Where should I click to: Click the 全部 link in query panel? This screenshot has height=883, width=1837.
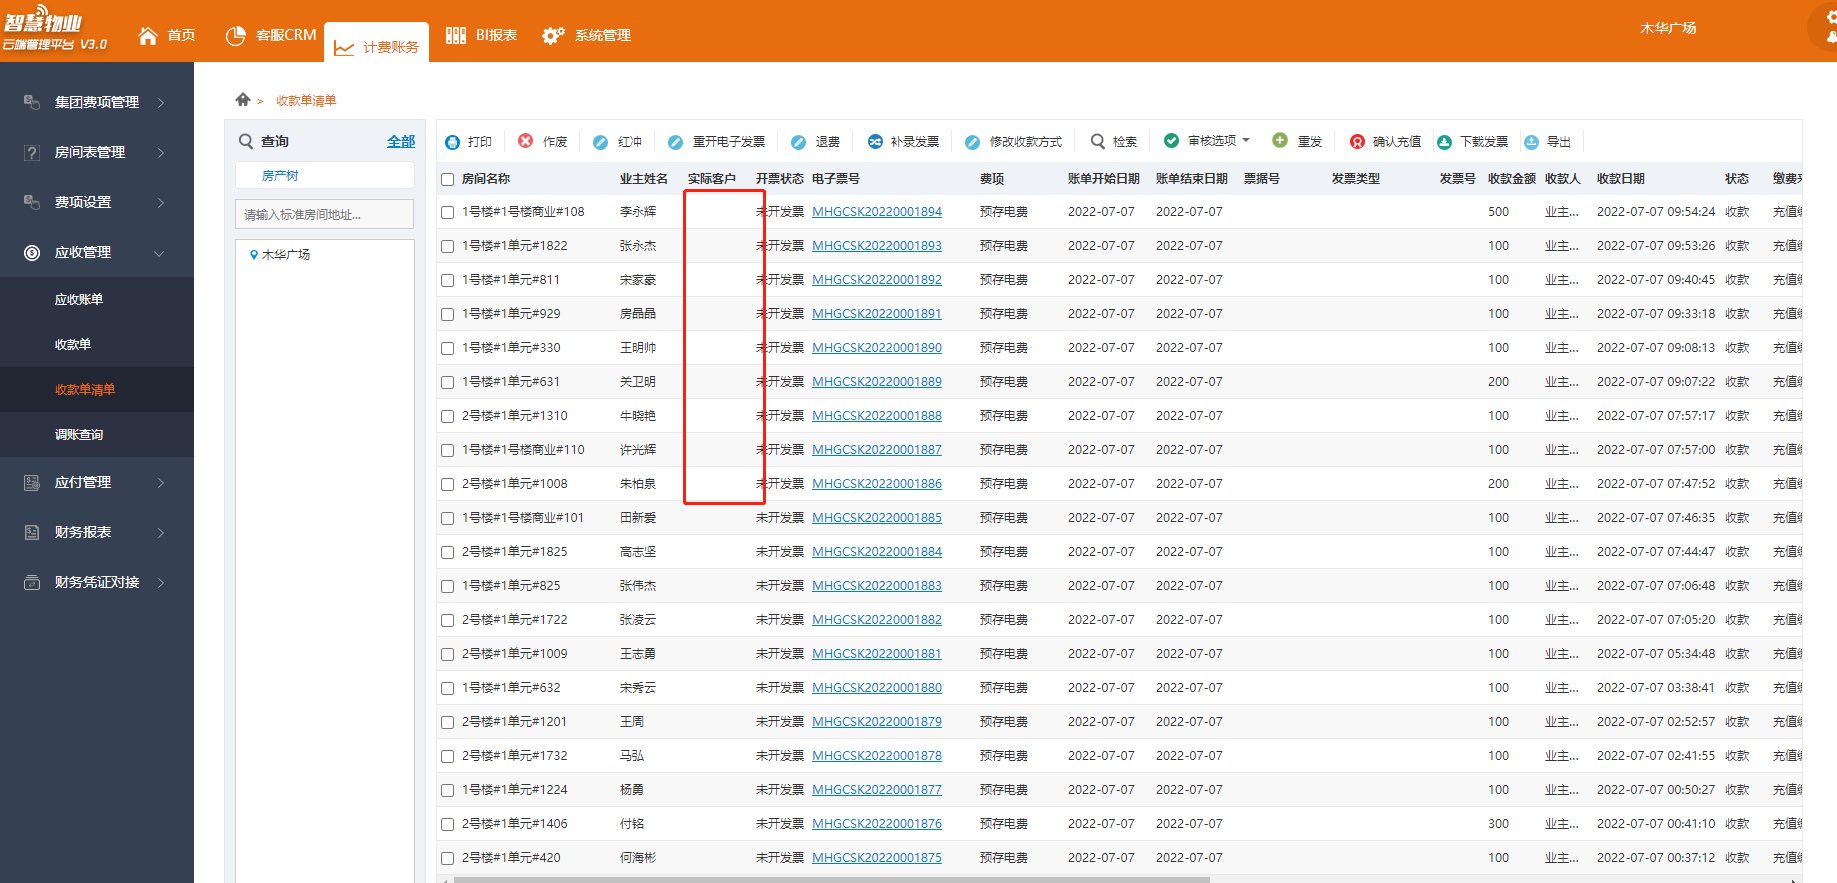click(401, 142)
